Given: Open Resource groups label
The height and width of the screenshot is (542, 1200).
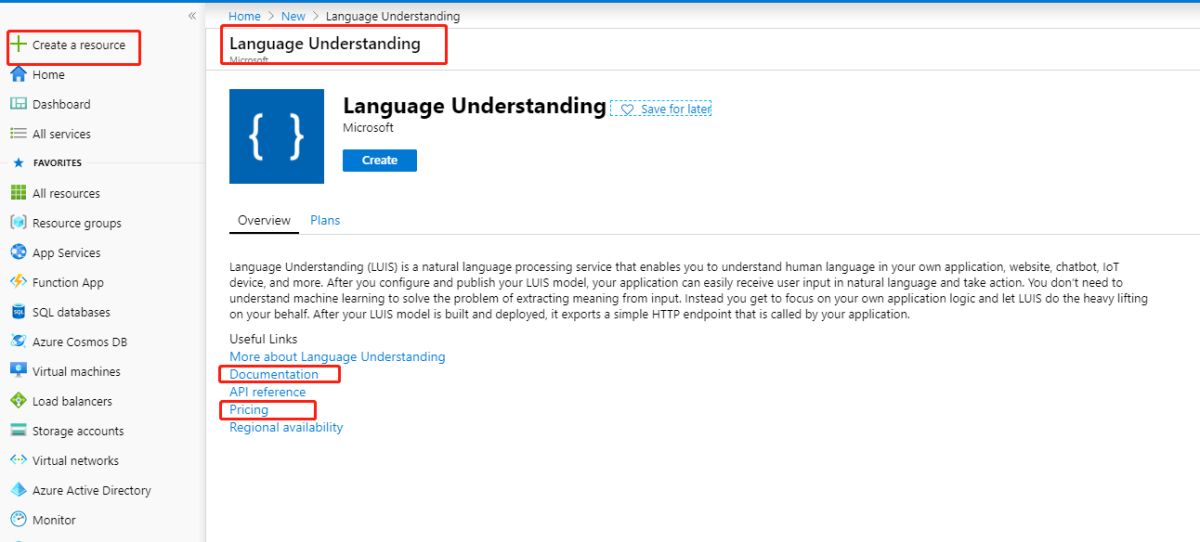Looking at the screenshot, I should pos(77,223).
